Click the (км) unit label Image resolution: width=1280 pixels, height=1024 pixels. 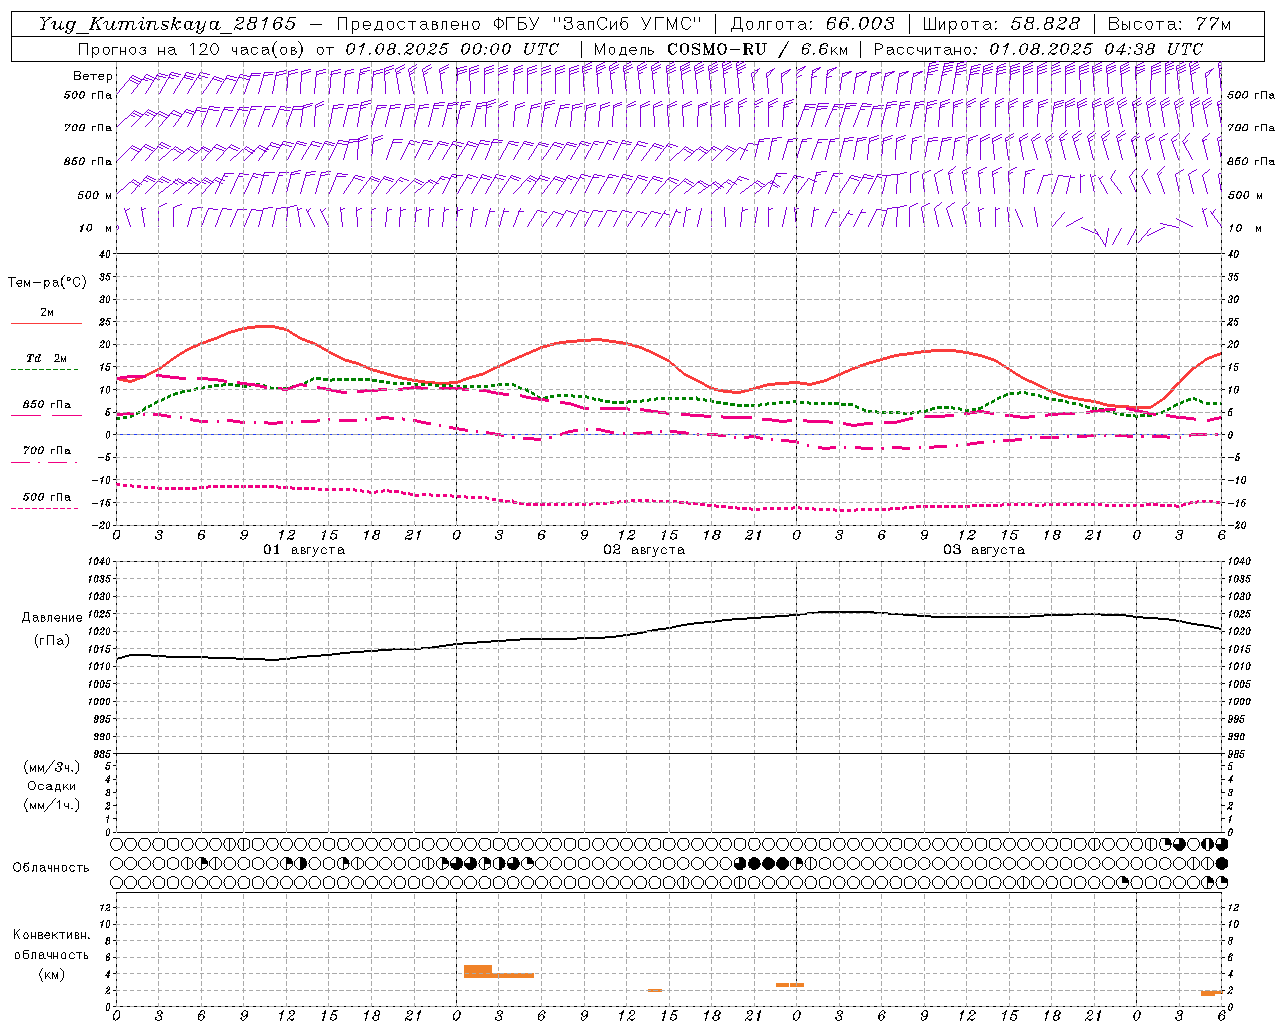click(x=51, y=974)
